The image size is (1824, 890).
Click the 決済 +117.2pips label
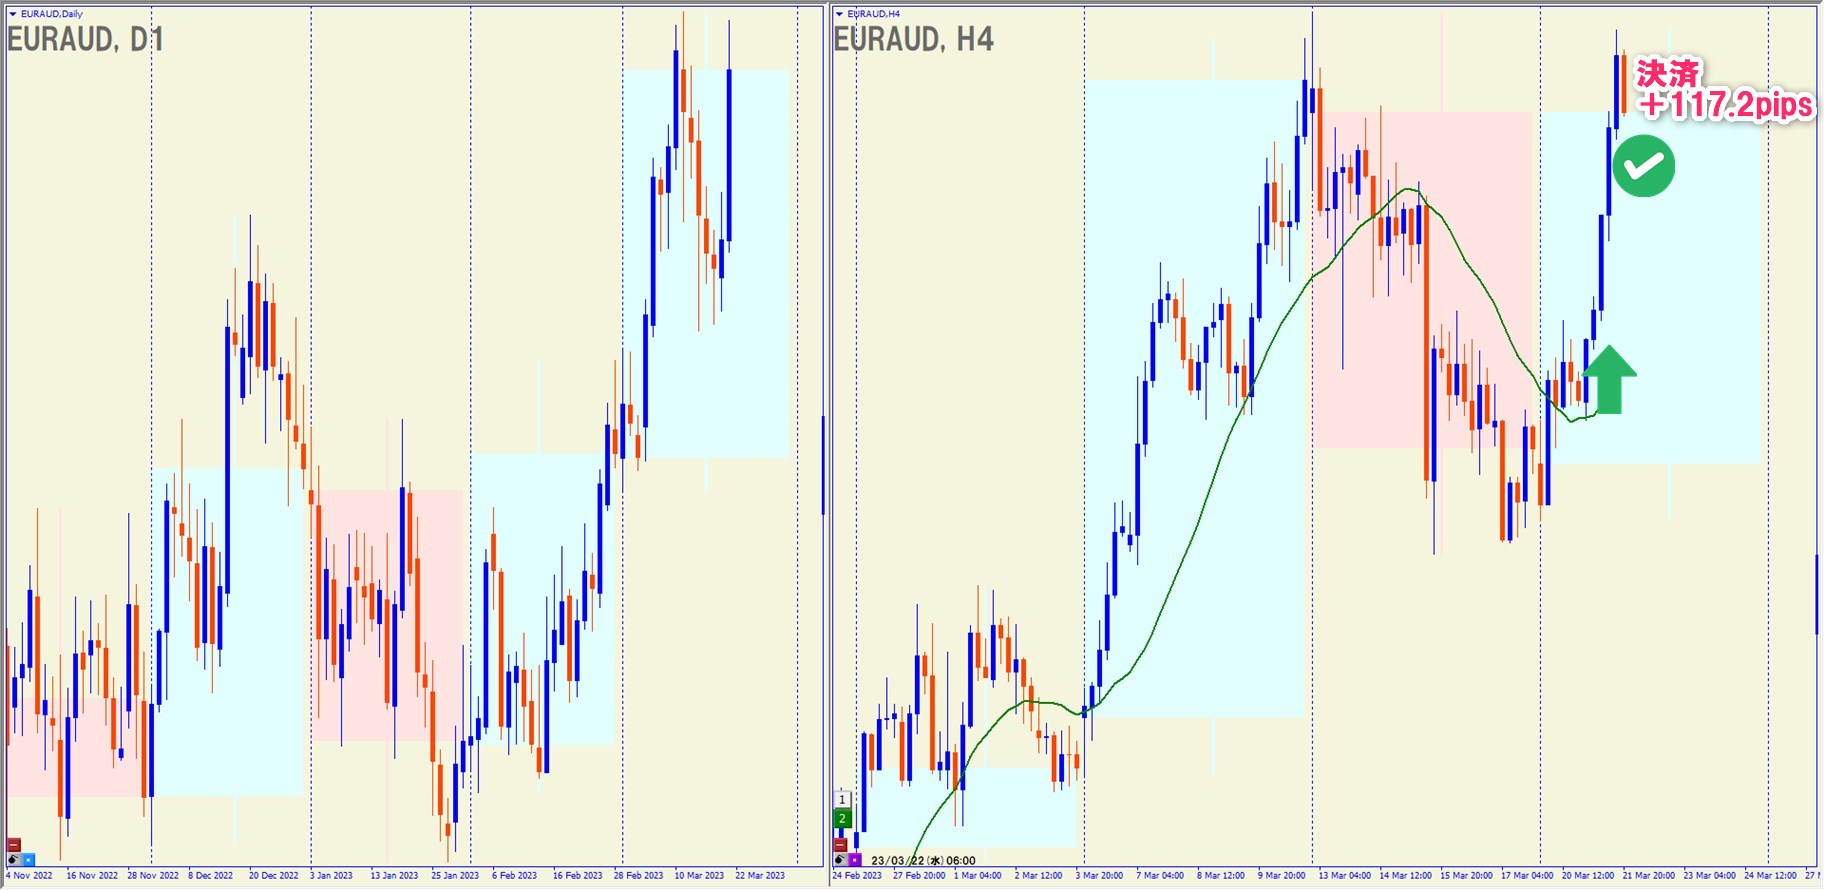point(1723,90)
